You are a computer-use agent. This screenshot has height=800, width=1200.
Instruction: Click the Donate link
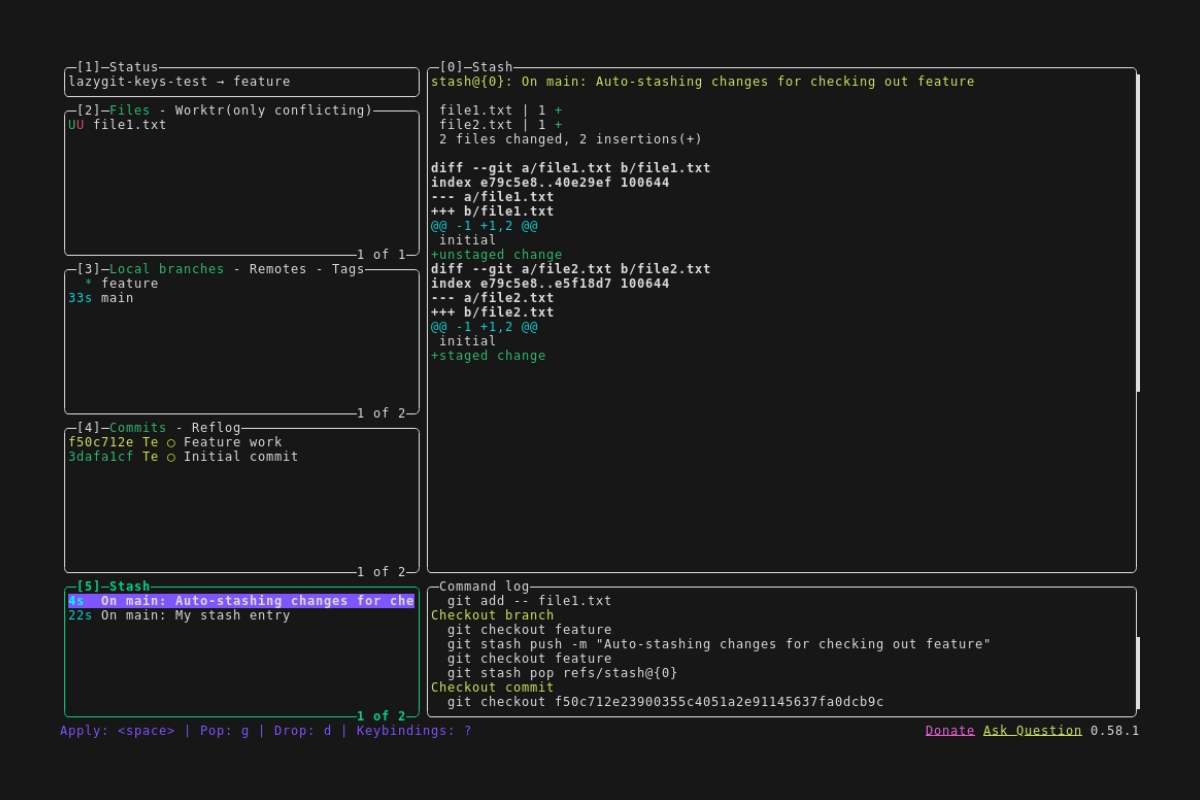point(949,731)
